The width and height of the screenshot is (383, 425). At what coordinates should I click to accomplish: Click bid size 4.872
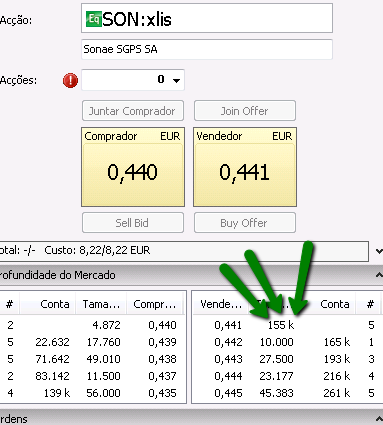click(106, 325)
